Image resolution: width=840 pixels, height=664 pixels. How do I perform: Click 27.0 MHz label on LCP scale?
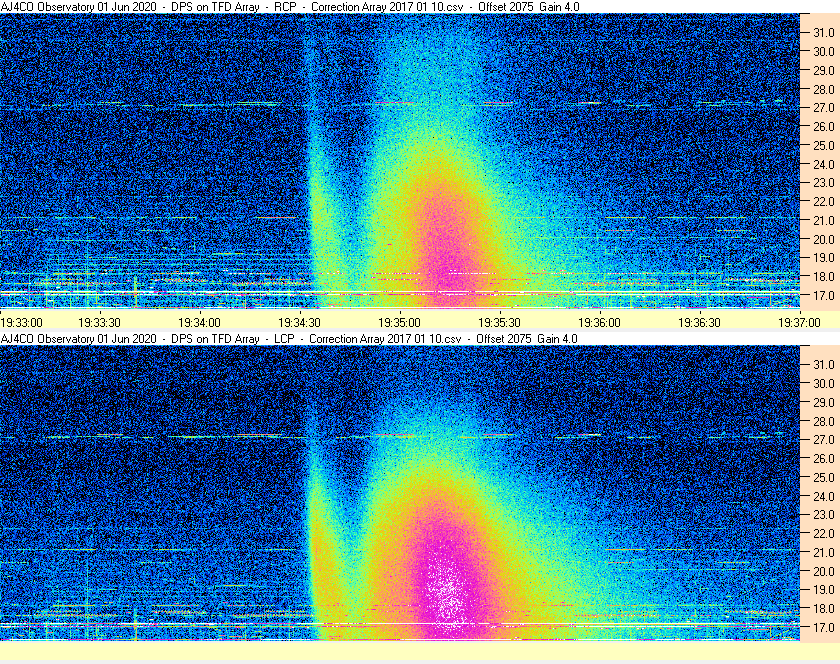click(x=824, y=439)
